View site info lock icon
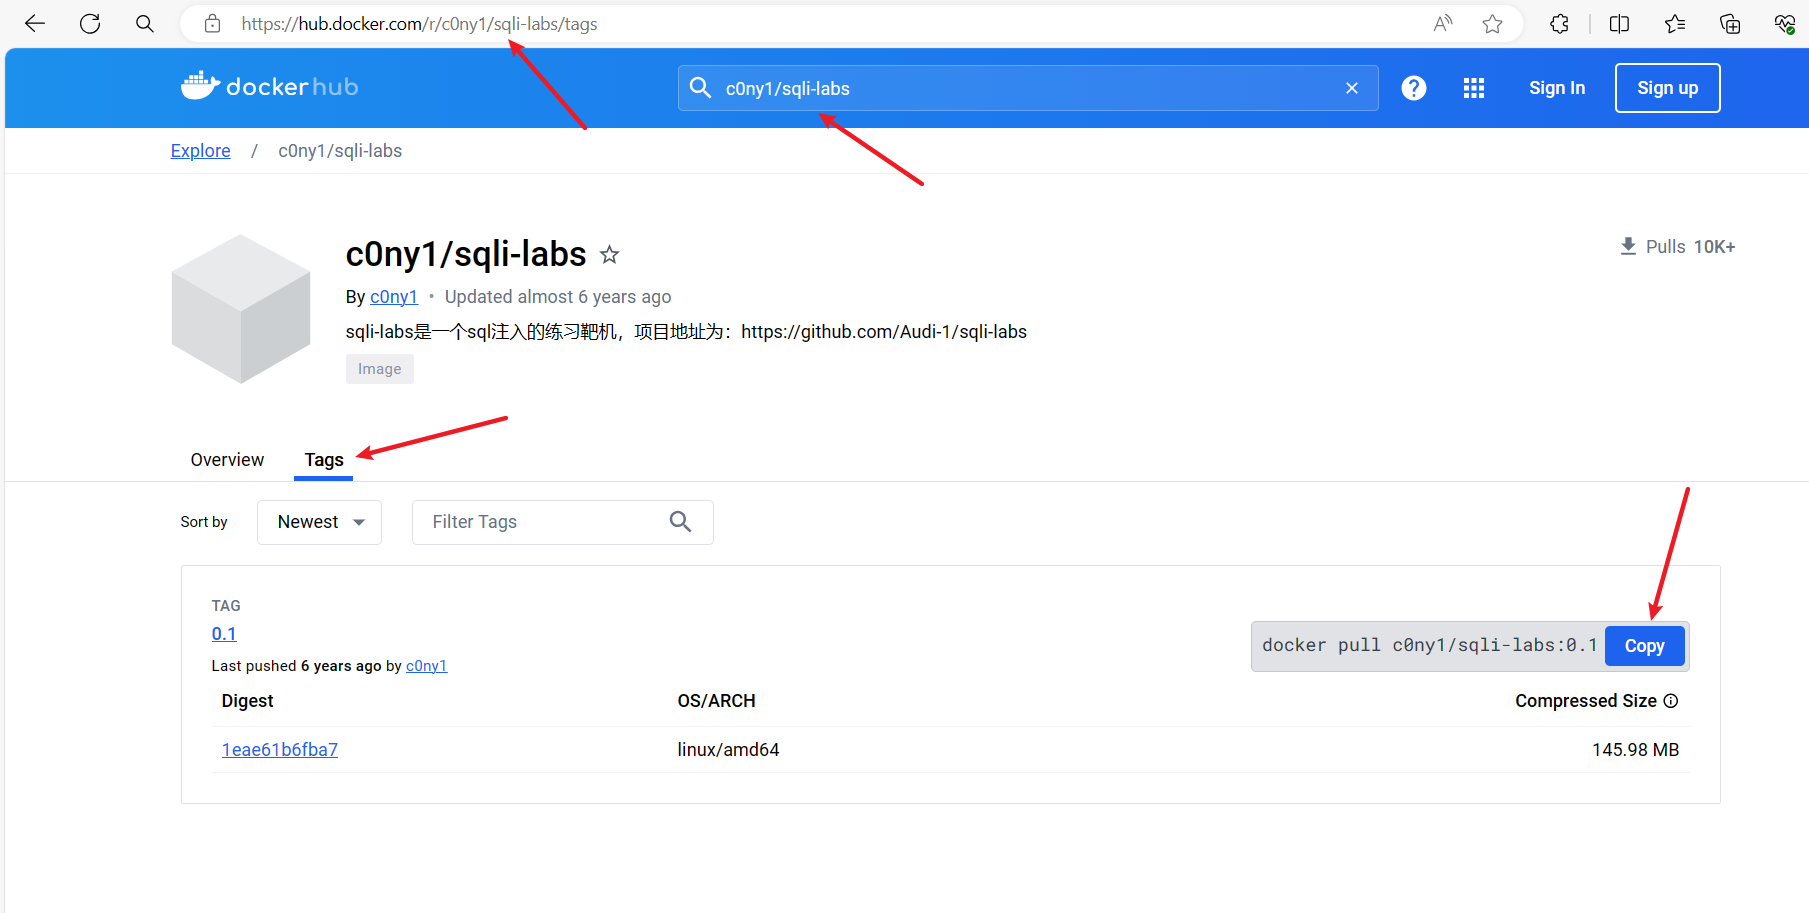This screenshot has height=913, width=1809. tap(212, 24)
